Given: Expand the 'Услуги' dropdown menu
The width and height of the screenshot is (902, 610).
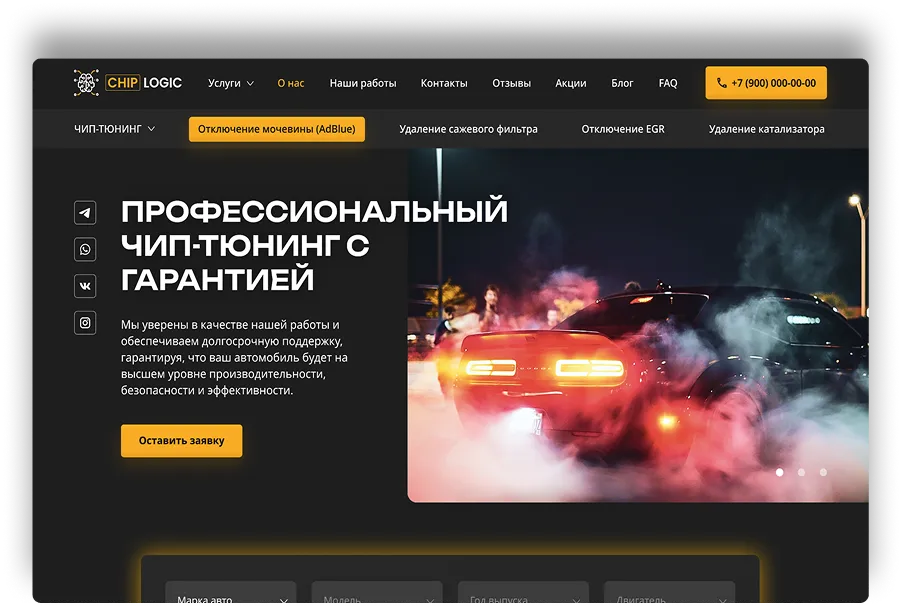Looking at the screenshot, I should [x=230, y=83].
